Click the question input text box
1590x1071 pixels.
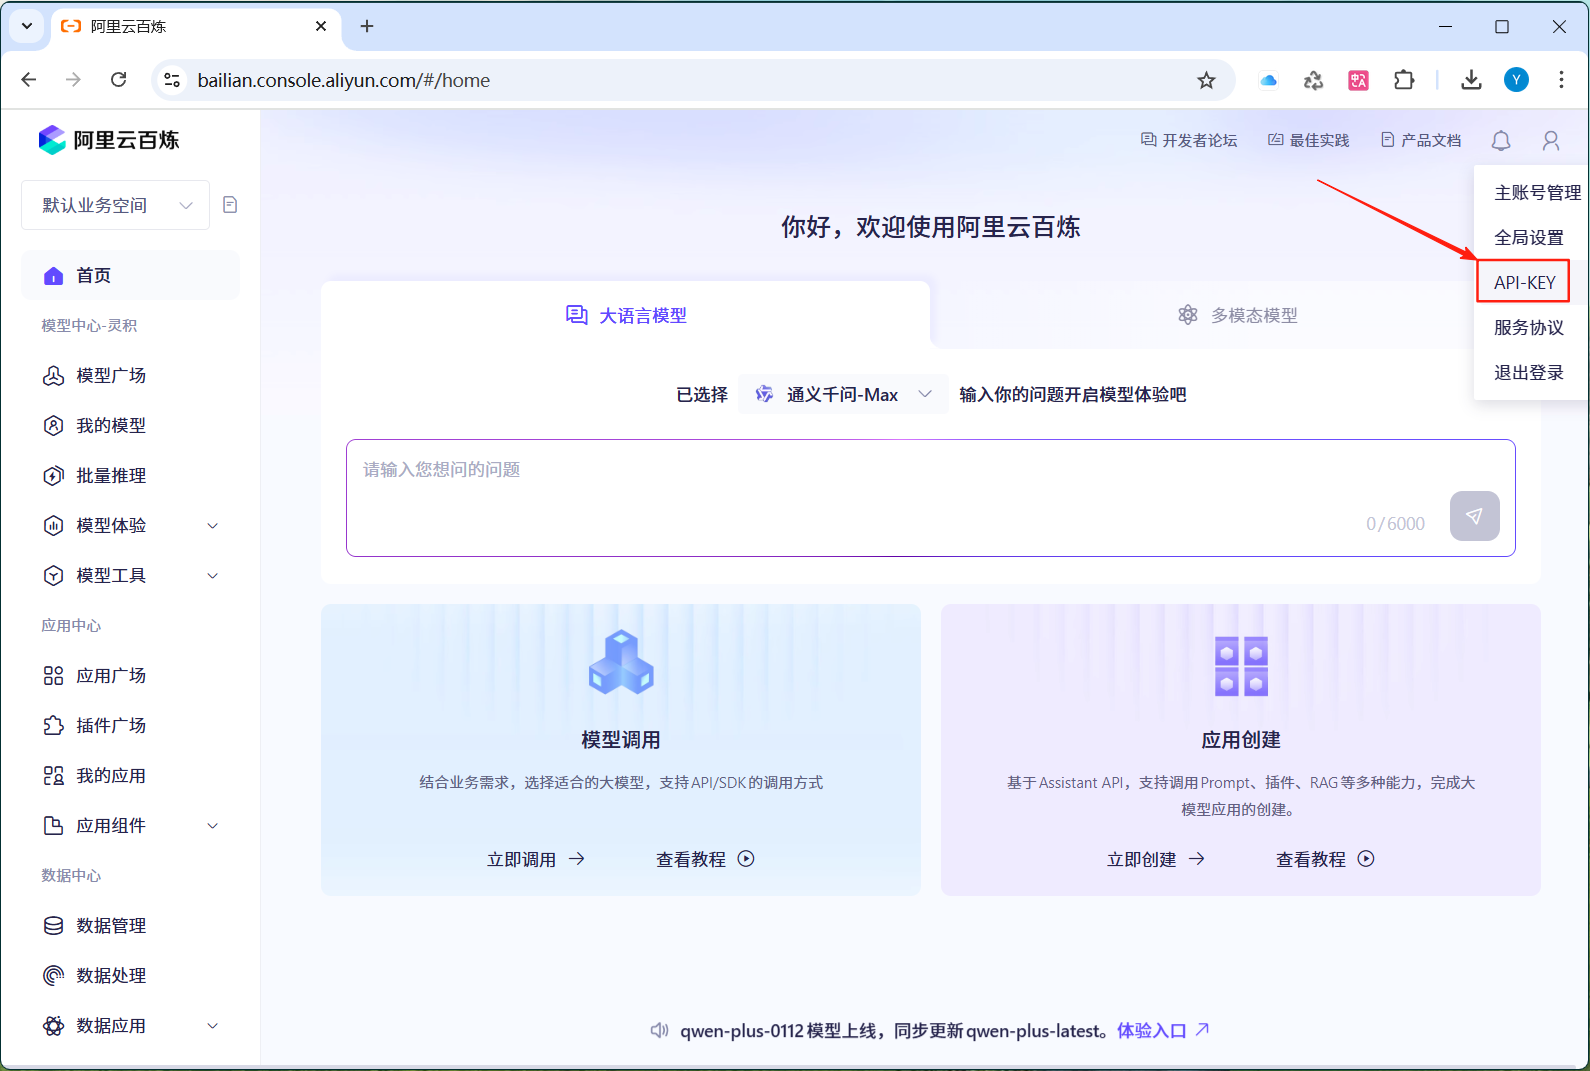click(x=931, y=498)
